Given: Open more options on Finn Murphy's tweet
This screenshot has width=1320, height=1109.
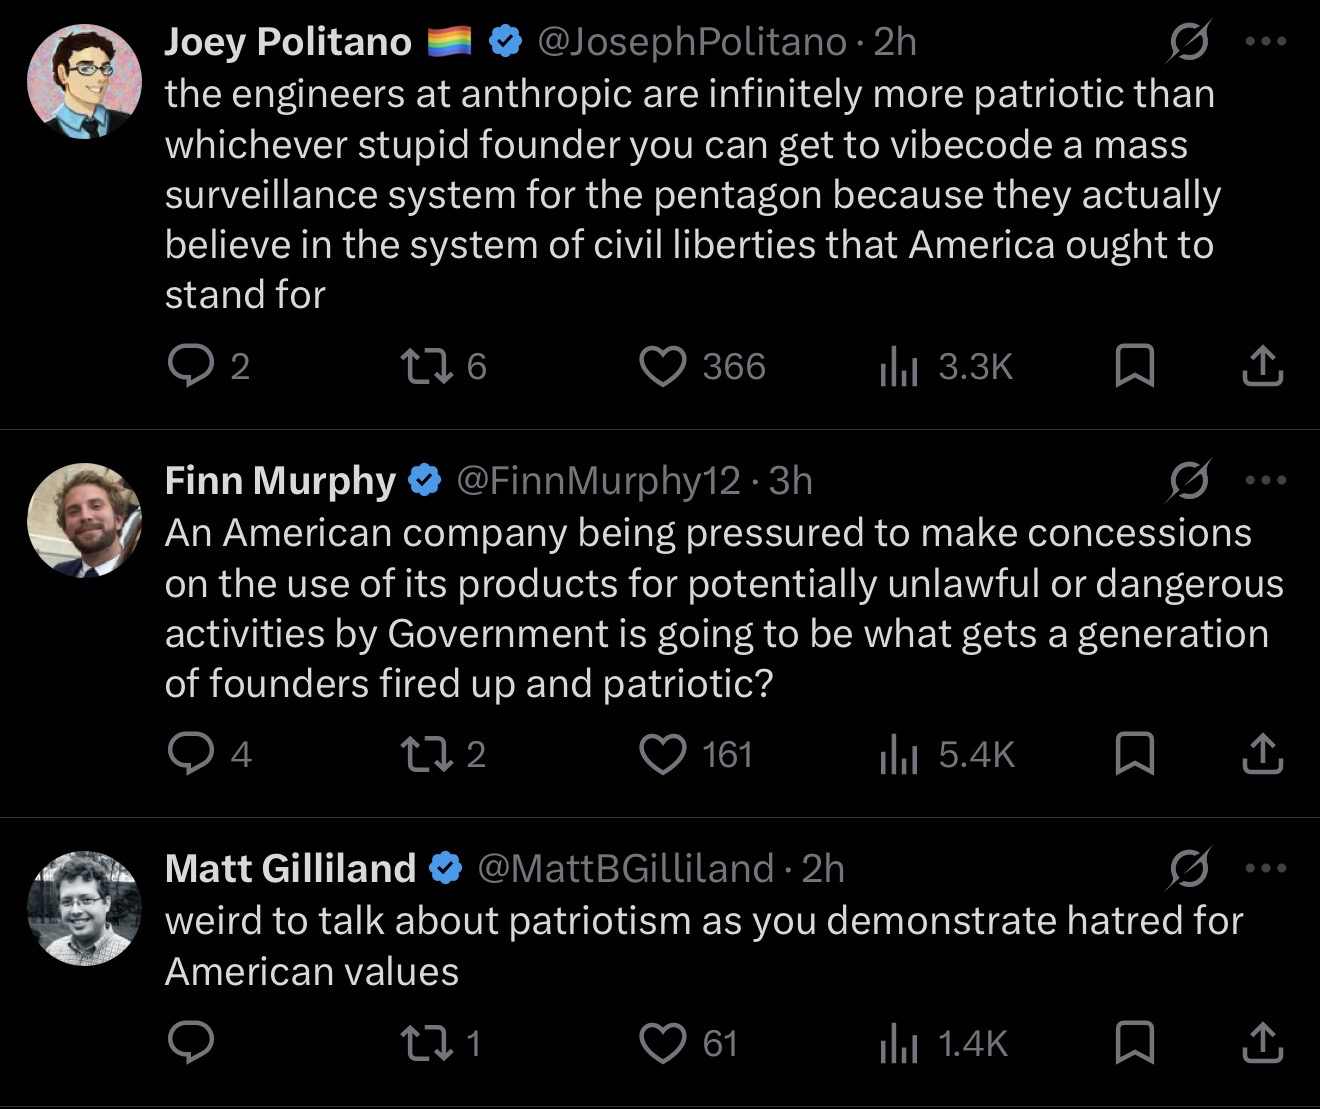Looking at the screenshot, I should coord(1265,481).
